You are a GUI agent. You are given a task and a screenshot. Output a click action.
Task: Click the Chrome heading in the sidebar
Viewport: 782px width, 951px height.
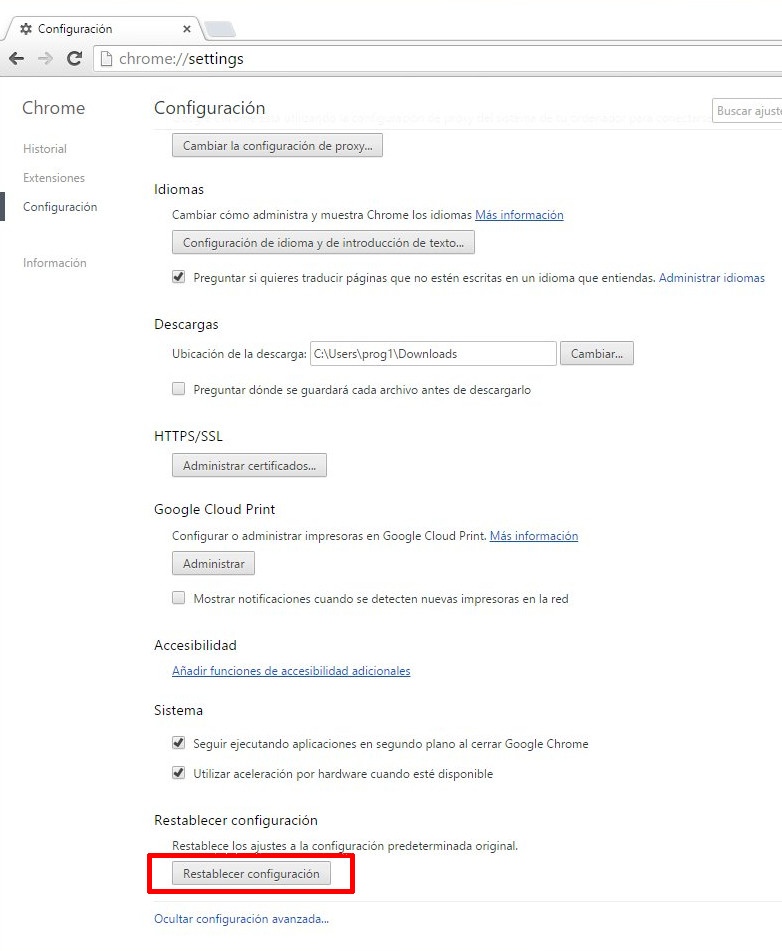53,108
